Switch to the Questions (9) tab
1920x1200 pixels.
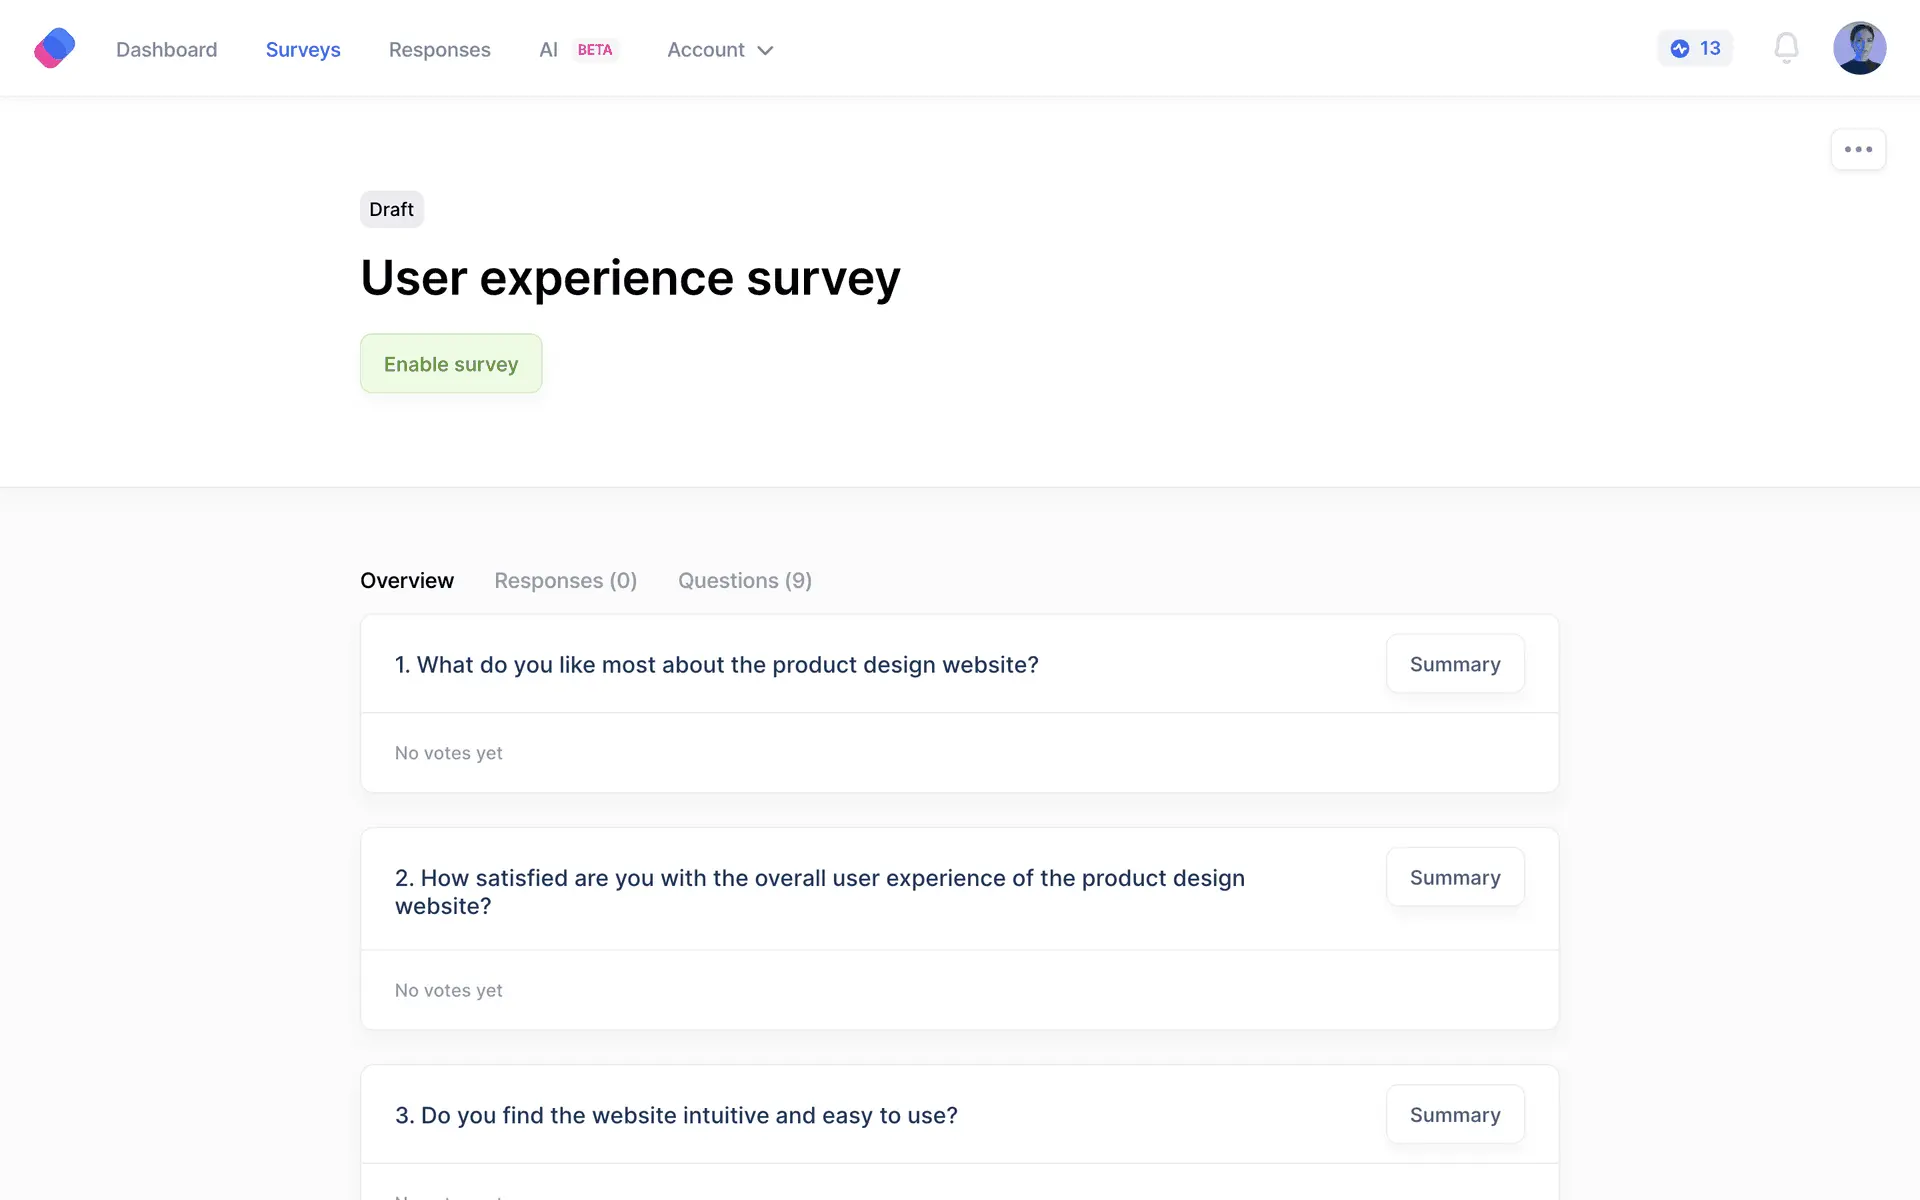point(744,581)
